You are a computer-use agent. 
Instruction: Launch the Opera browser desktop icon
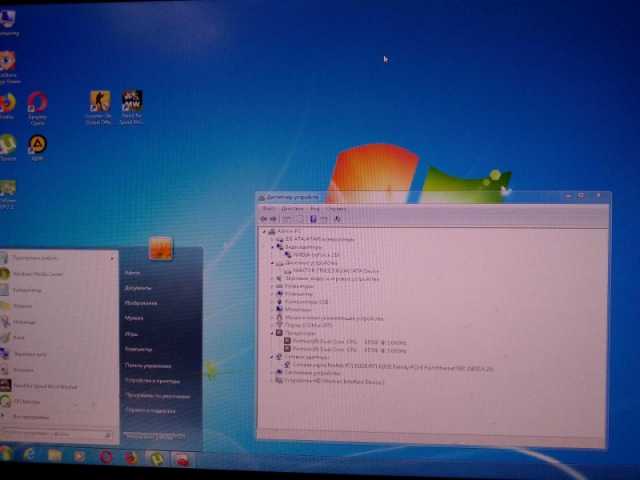pos(37,108)
